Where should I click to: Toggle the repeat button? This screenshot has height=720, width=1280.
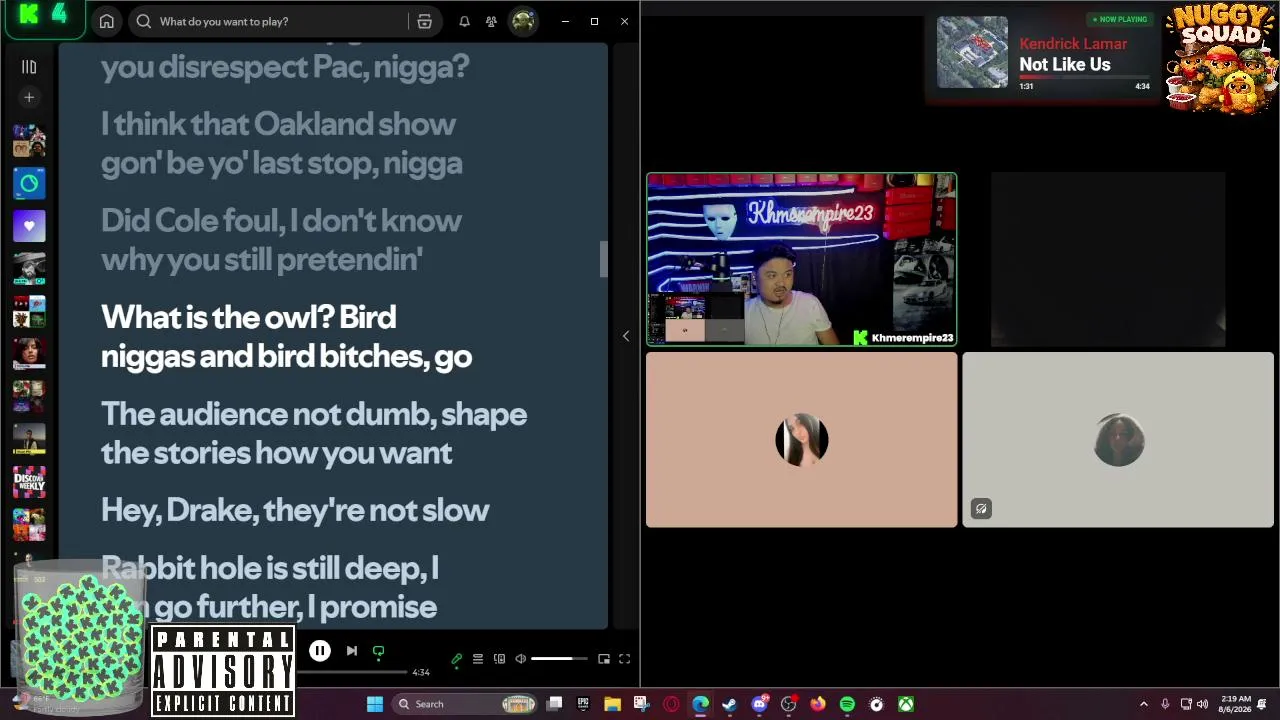click(x=378, y=651)
